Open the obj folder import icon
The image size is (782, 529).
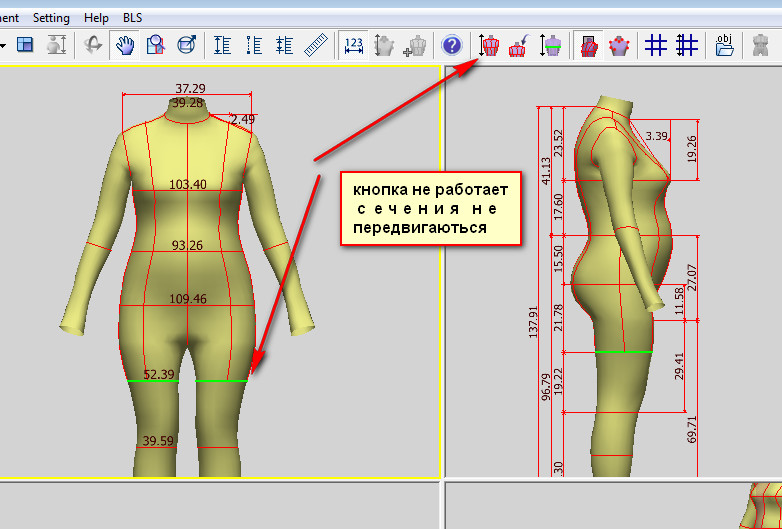[725, 45]
